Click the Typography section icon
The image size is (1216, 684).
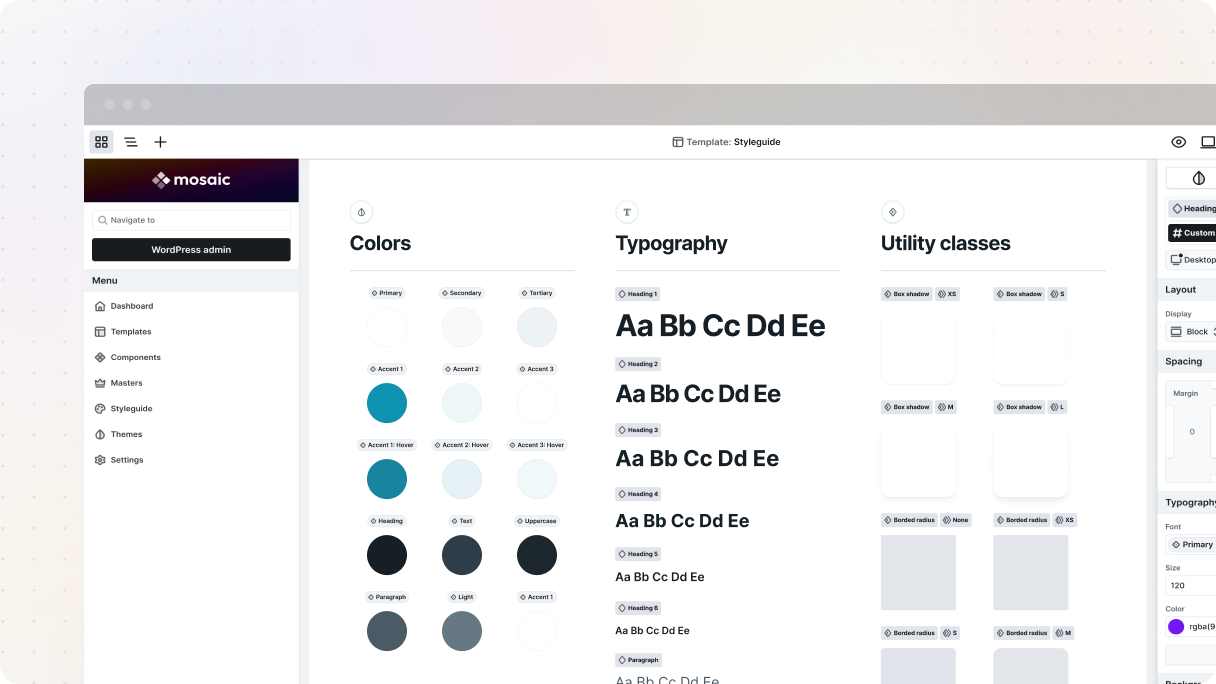pos(627,212)
